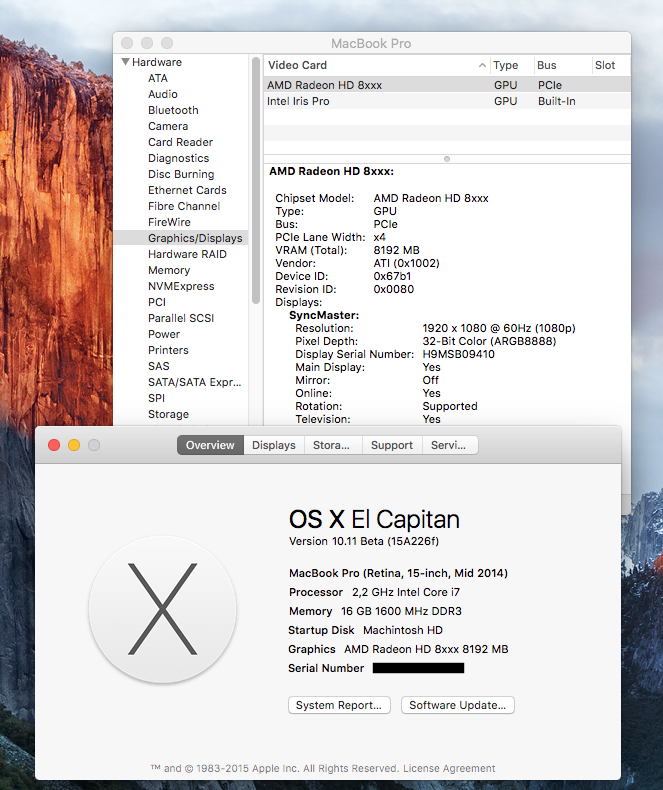
Task: Select AMD Radeon HD 8xxx row
Action: tap(447, 85)
